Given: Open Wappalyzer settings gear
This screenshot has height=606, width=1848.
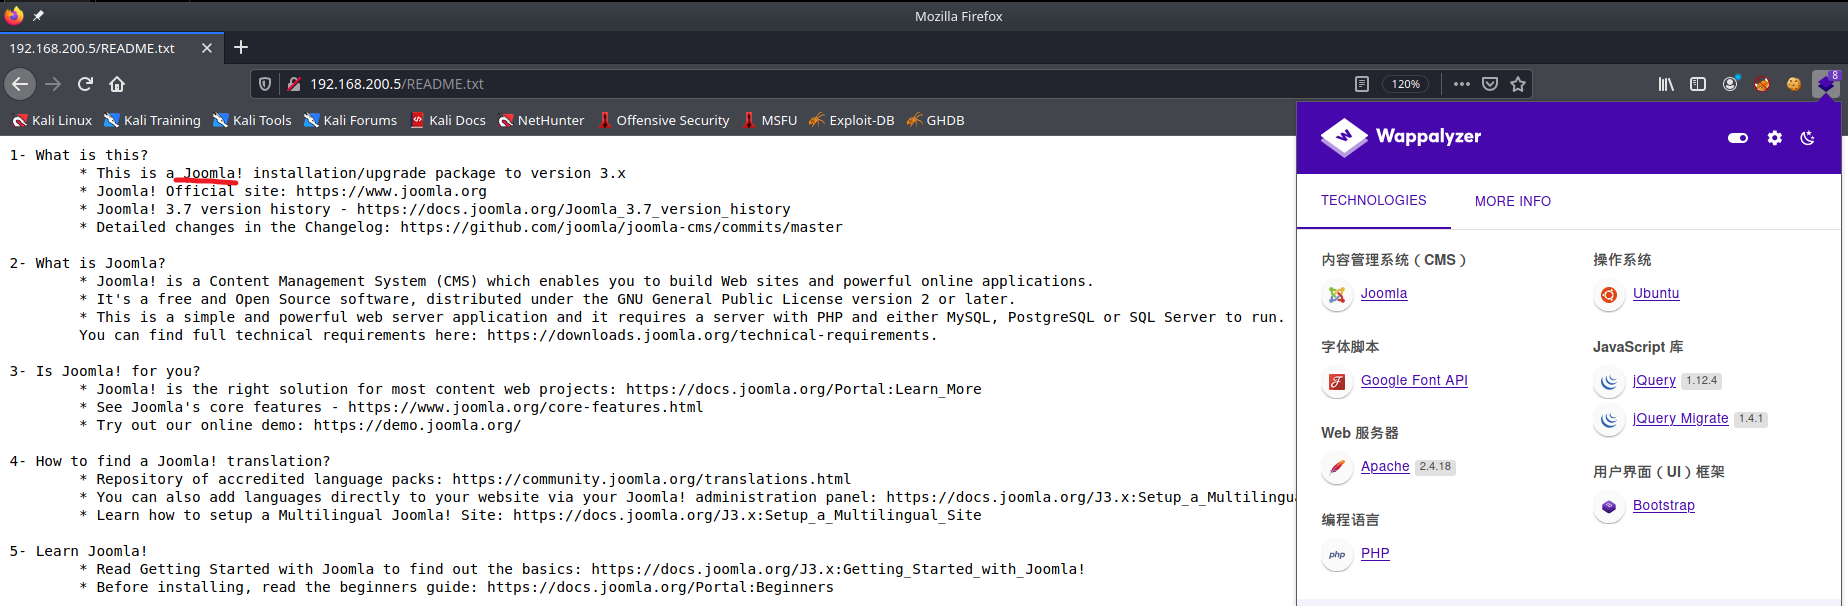Looking at the screenshot, I should 1775,138.
